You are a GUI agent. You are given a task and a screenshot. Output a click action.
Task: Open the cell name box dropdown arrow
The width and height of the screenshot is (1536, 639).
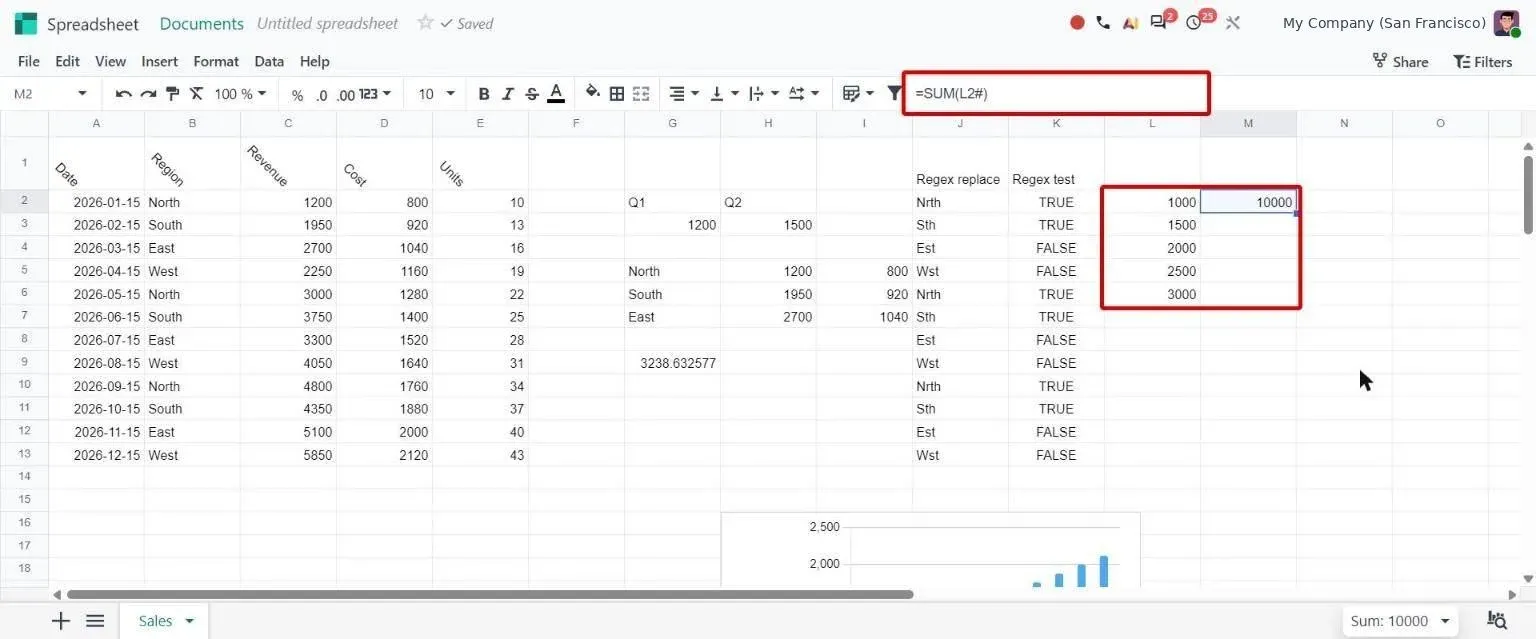pos(82,94)
